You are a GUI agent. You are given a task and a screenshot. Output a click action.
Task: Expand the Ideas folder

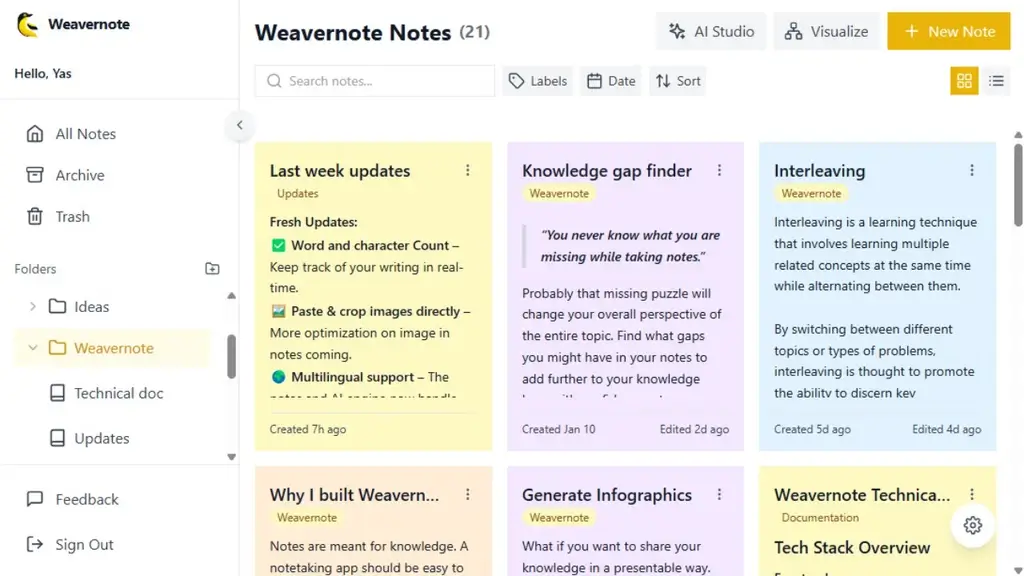click(x=33, y=307)
